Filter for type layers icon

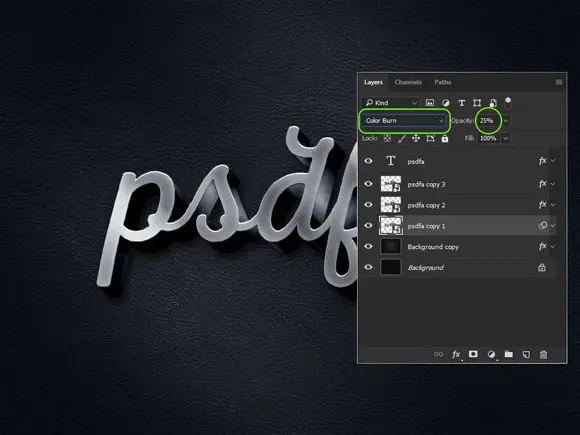pos(462,103)
